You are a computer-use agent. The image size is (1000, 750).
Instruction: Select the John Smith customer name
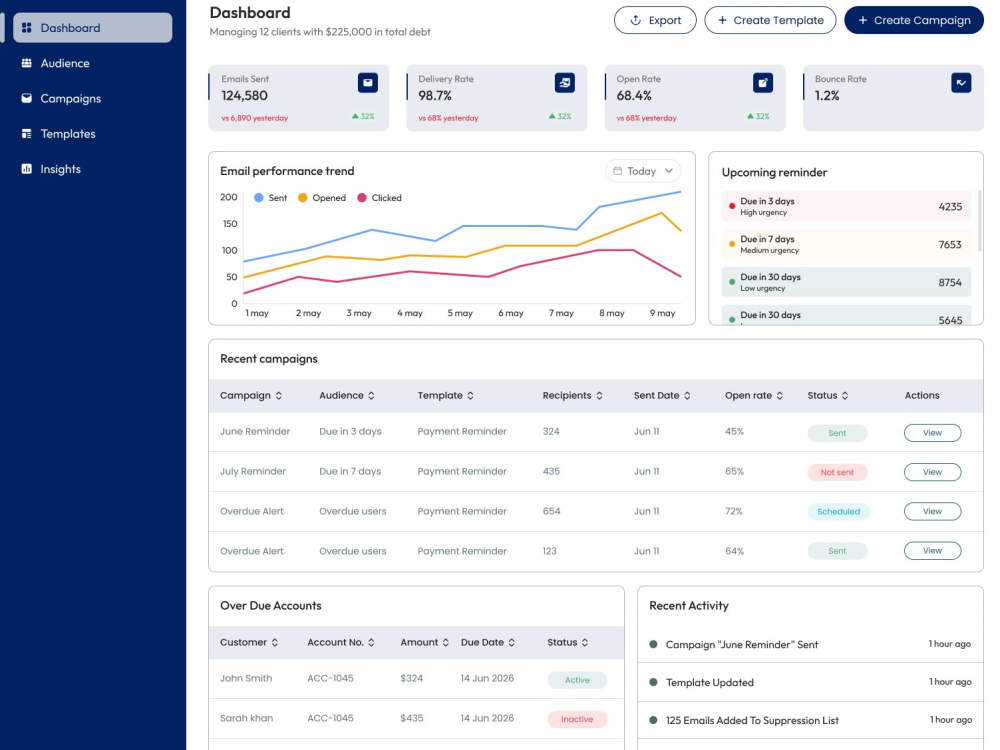coord(246,678)
